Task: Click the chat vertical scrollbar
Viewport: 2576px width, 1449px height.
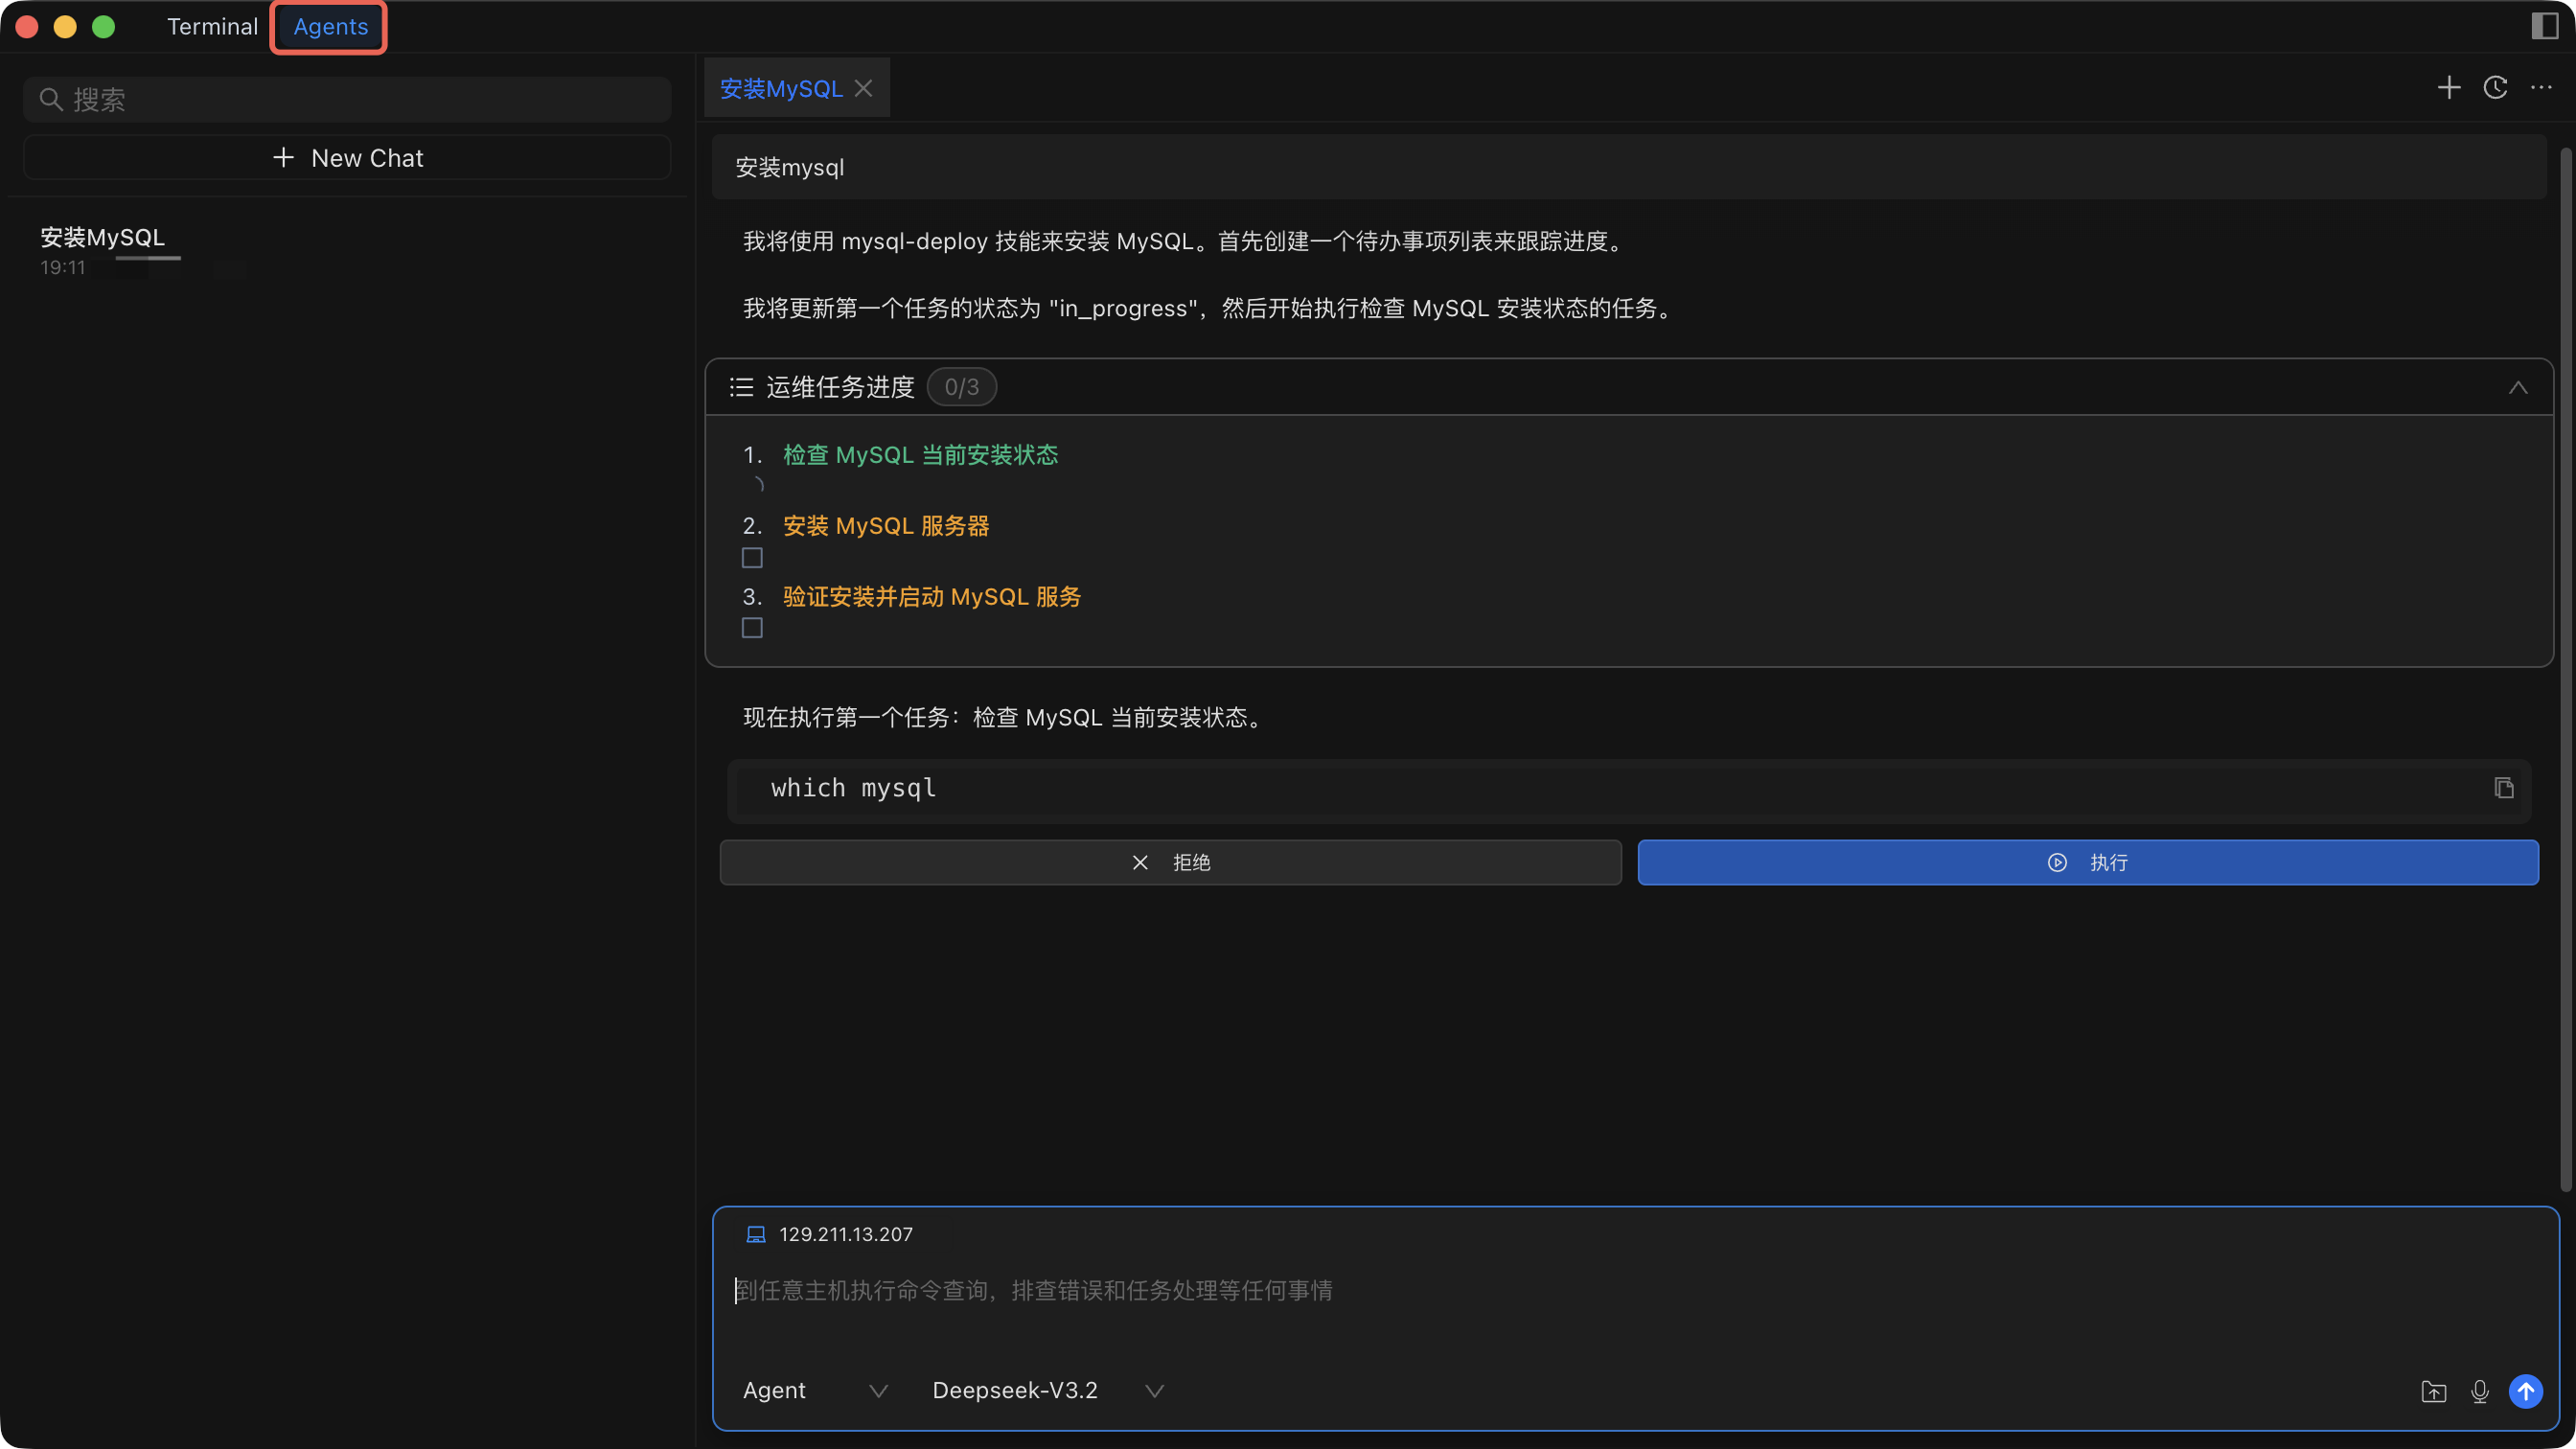Action: click(2565, 668)
